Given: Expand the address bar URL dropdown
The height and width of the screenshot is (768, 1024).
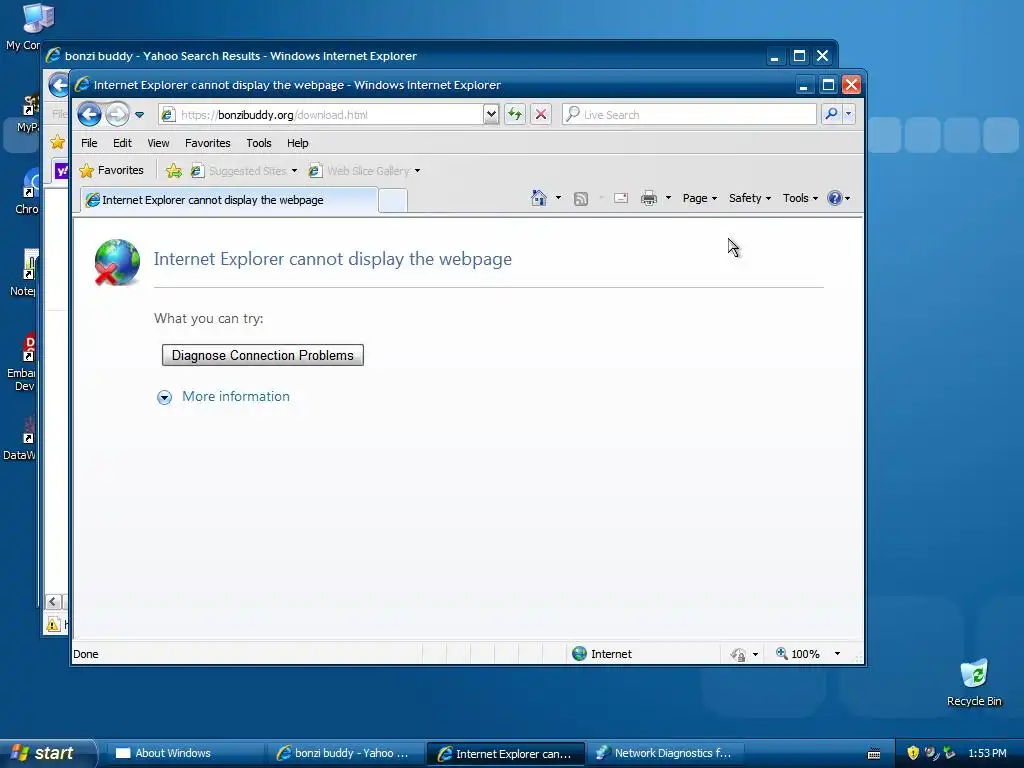Looking at the screenshot, I should [491, 115].
